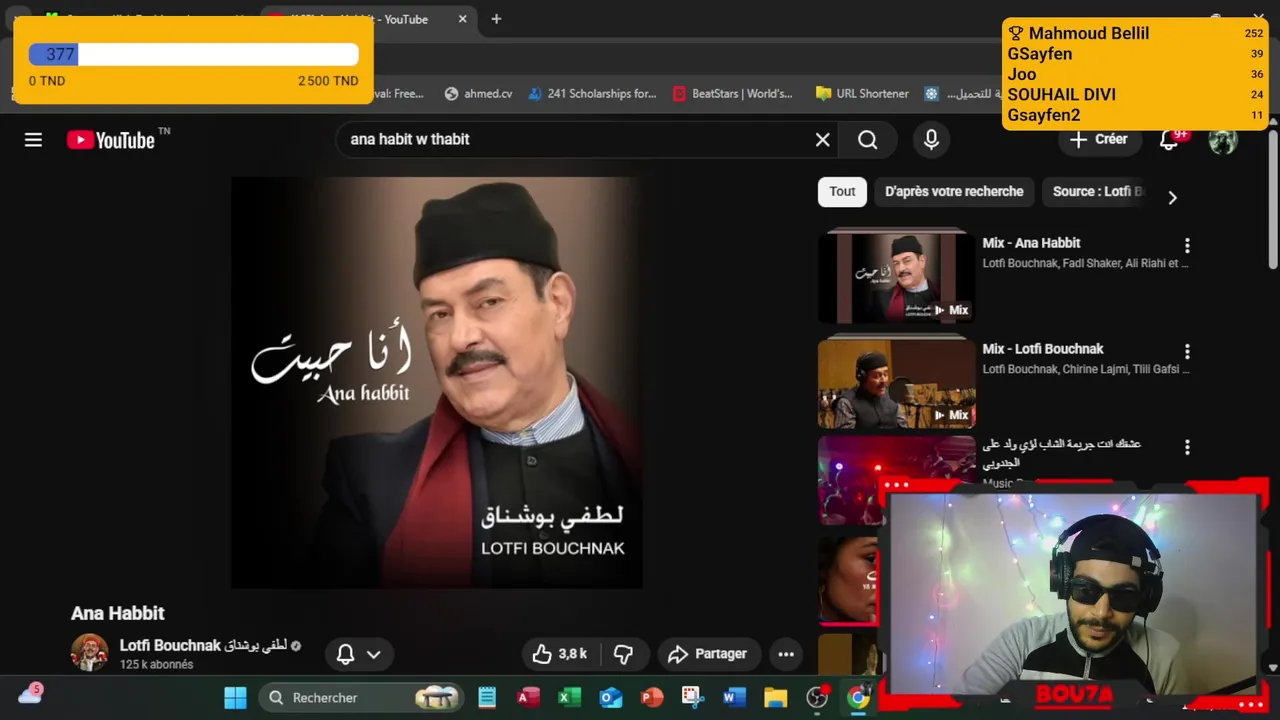Click "Mahmoud Bellil" in the leaderboard

tap(1089, 33)
